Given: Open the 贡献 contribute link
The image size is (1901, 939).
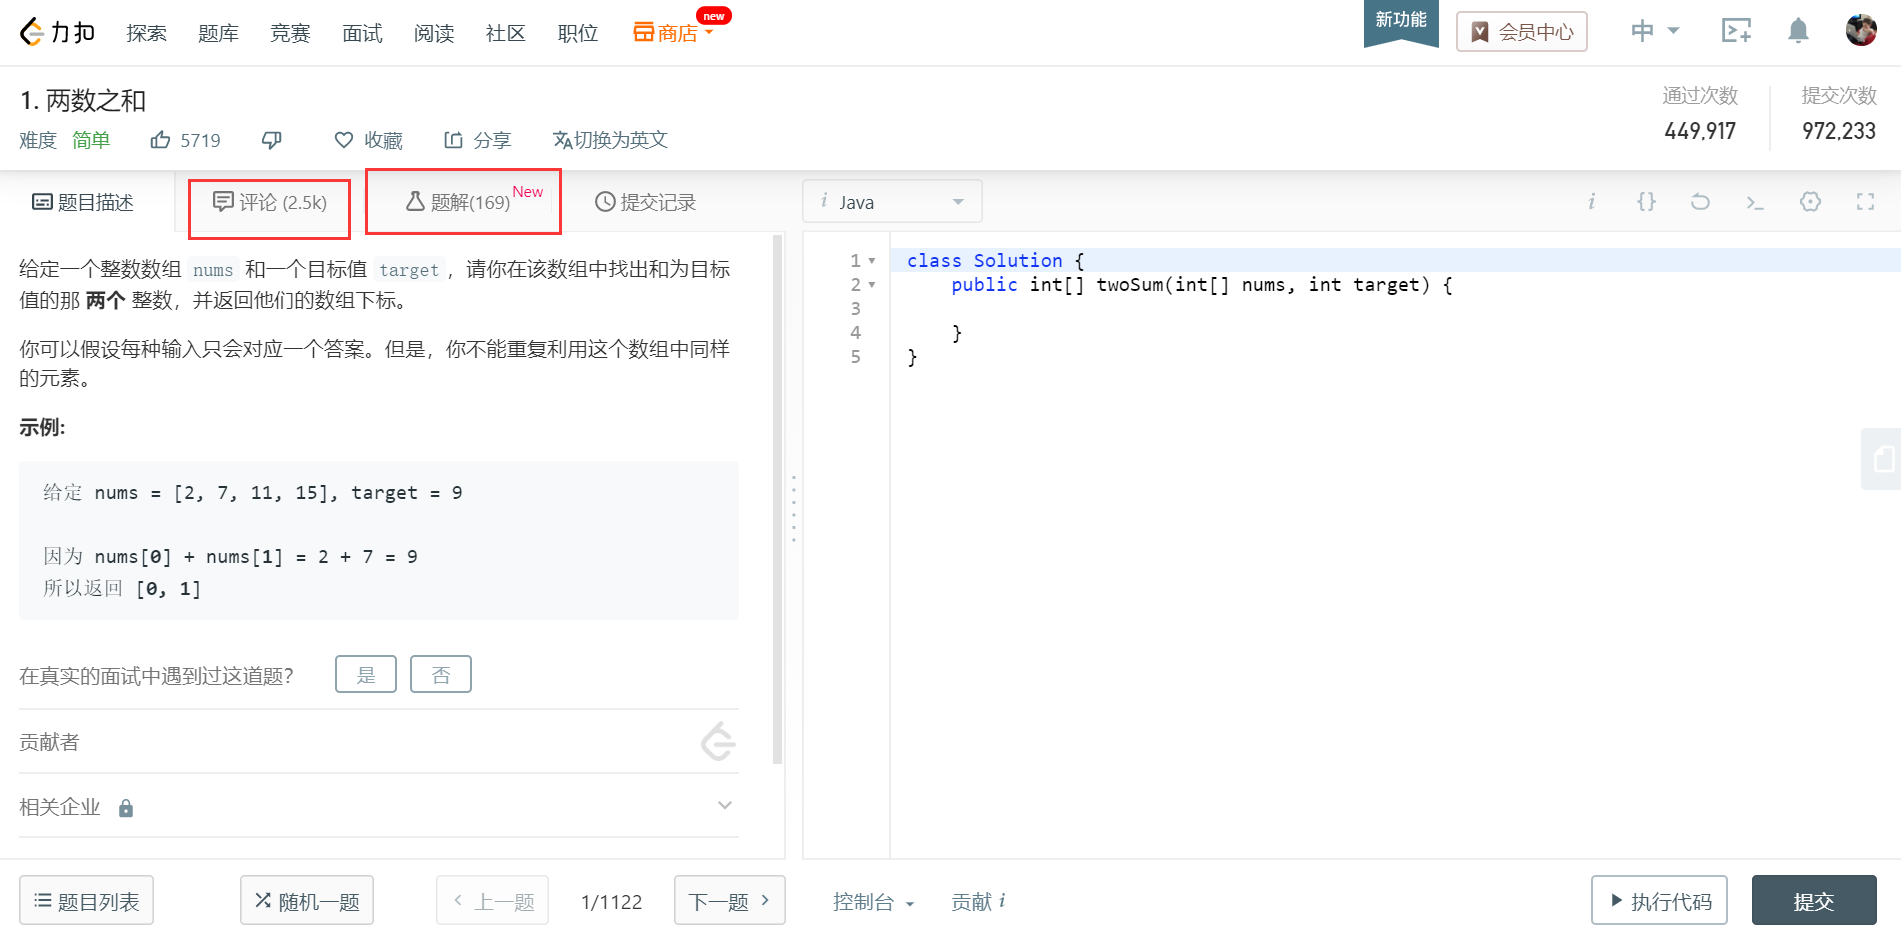Looking at the screenshot, I should pyautogui.click(x=979, y=902).
